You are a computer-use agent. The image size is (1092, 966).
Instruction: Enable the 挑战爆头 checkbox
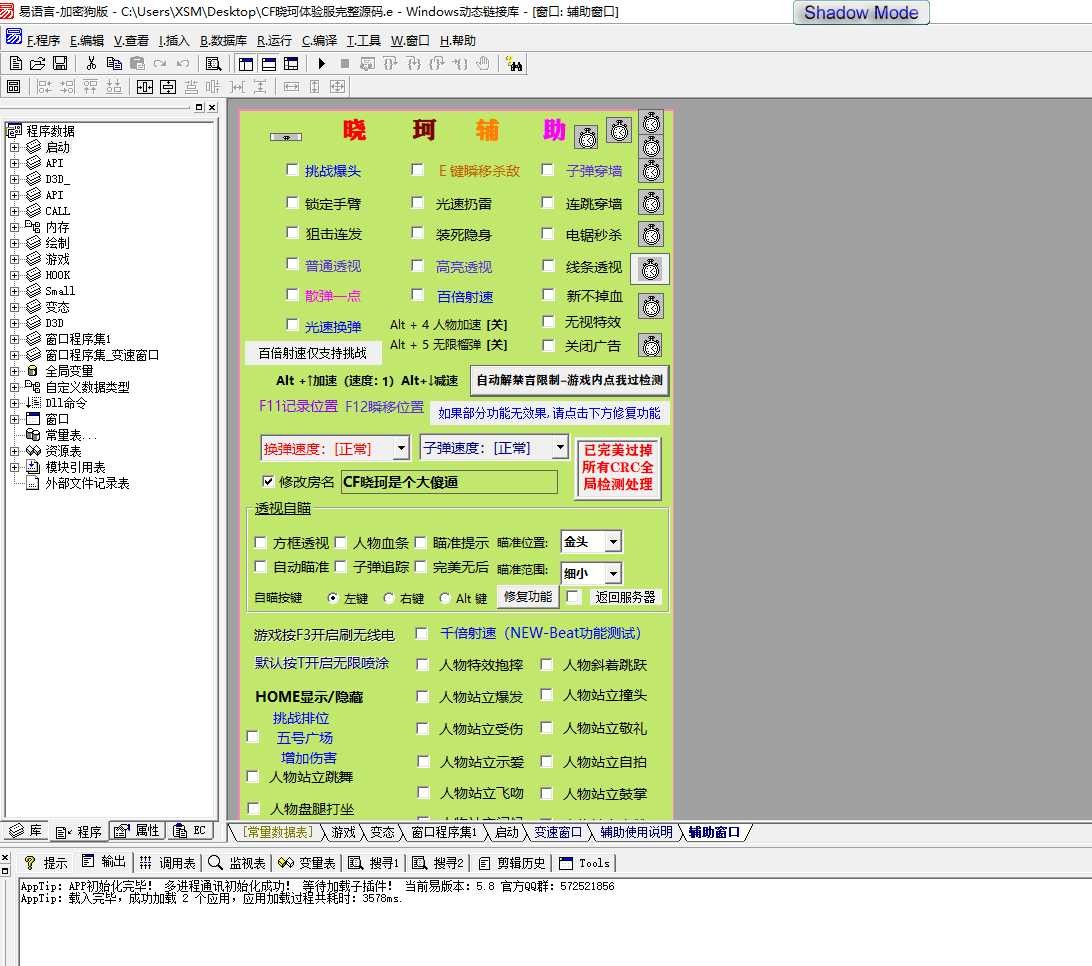coord(292,169)
